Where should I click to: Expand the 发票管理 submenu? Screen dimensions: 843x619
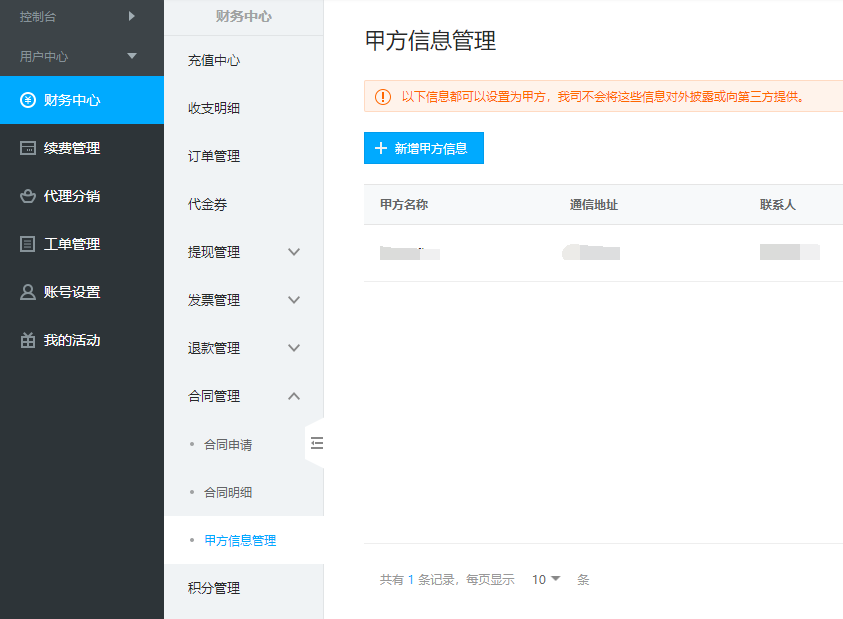[x=294, y=300]
